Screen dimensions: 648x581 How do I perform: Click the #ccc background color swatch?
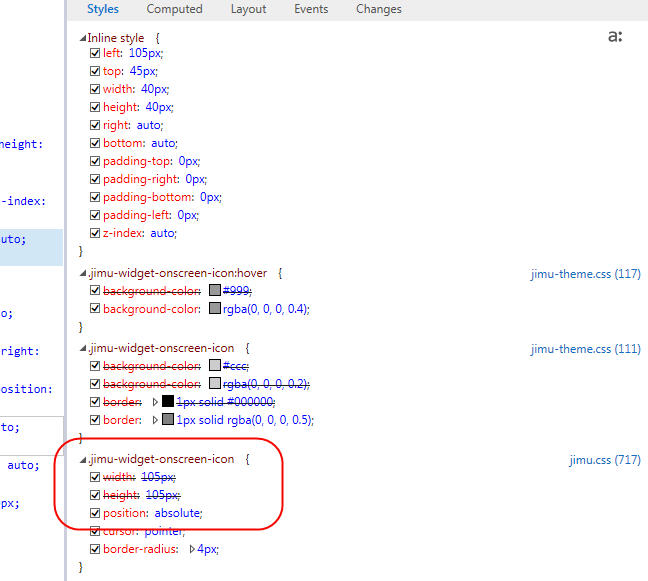coord(215,365)
